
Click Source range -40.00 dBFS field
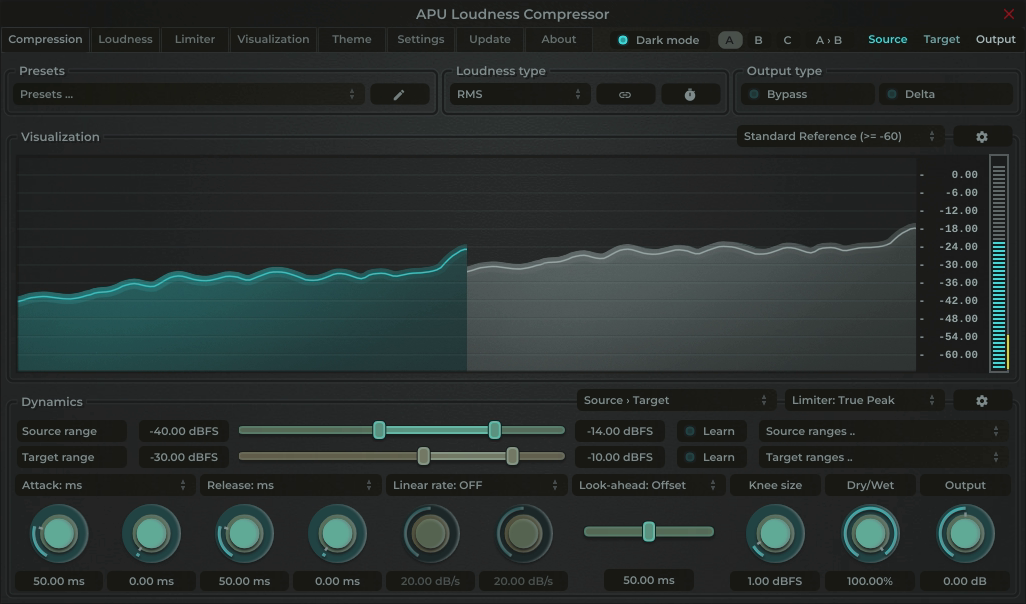pos(184,431)
